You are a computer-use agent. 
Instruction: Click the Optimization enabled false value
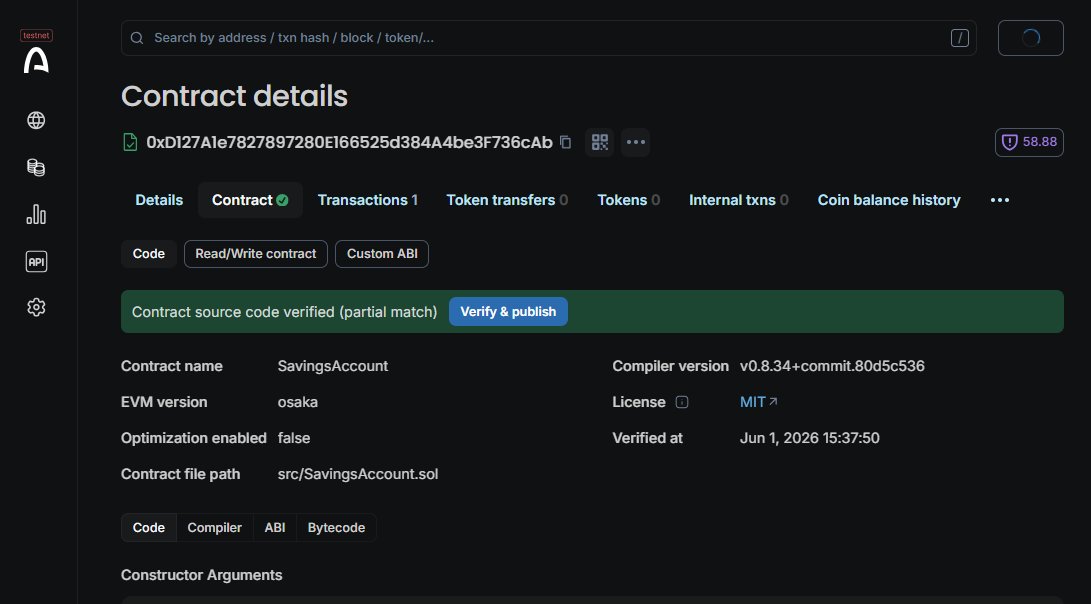click(294, 438)
